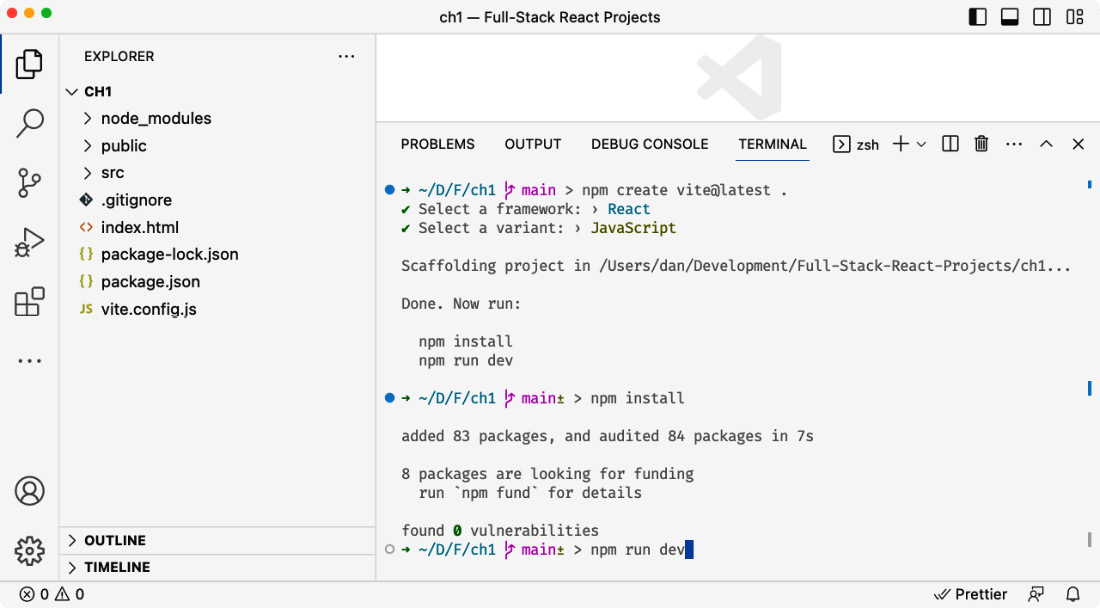Customize layout from title bar
1100x608 pixels.
coord(1075,17)
